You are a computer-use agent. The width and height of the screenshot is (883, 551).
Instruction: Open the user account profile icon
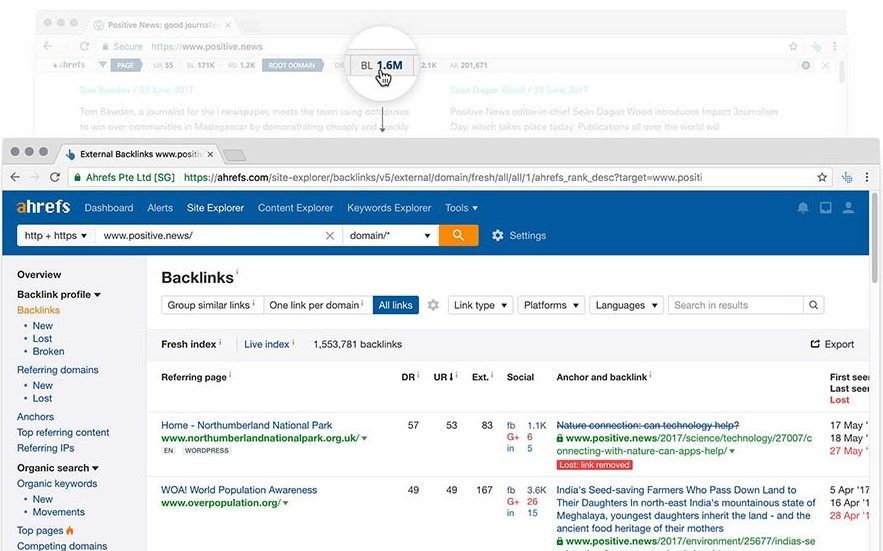tap(848, 208)
